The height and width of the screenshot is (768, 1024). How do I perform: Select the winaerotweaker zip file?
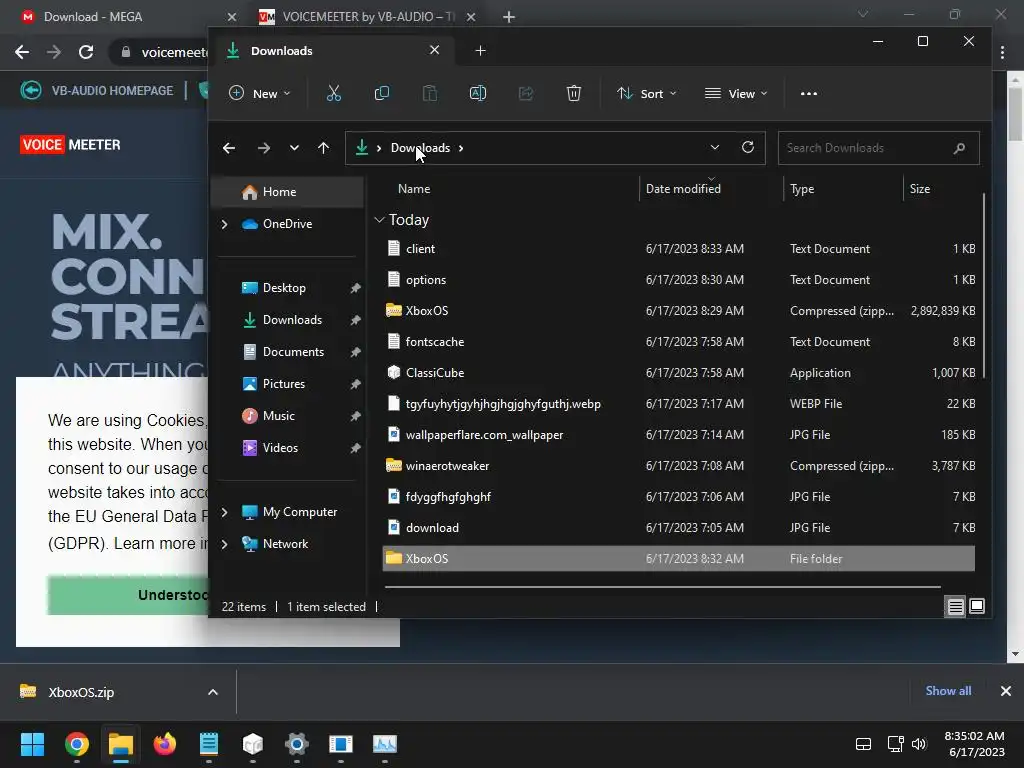[x=679, y=466]
